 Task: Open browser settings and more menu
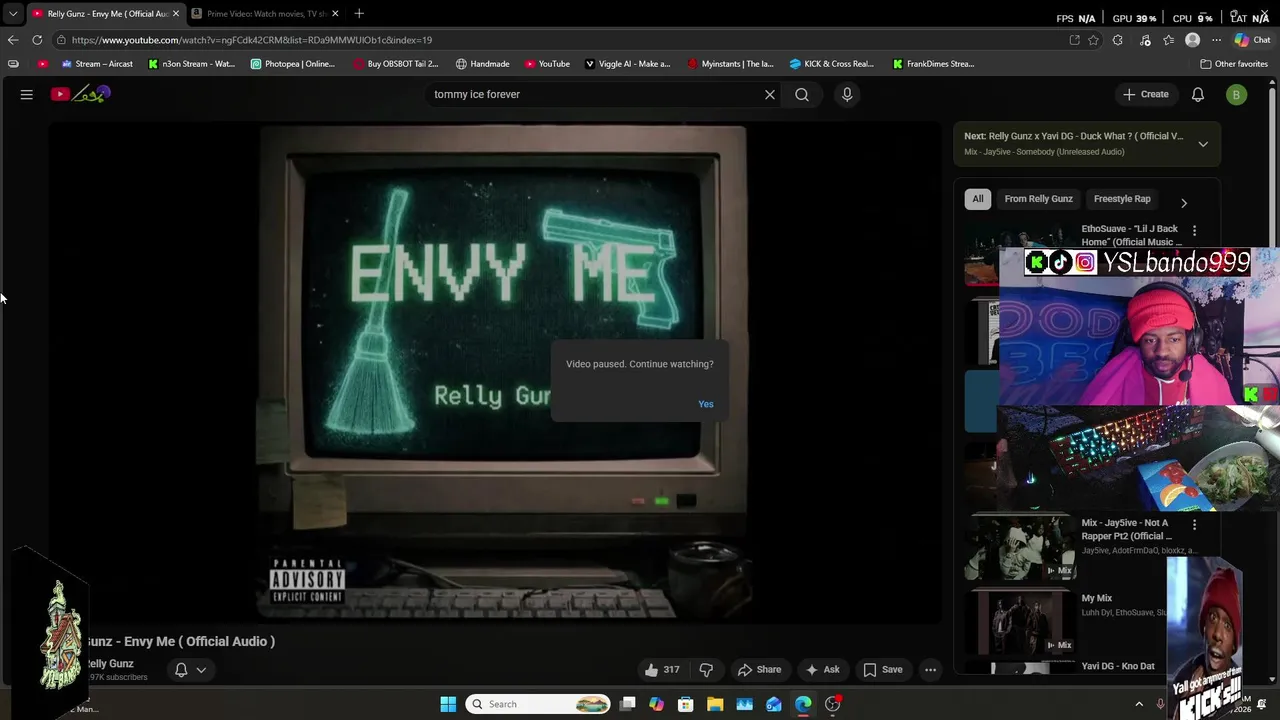point(1216,40)
